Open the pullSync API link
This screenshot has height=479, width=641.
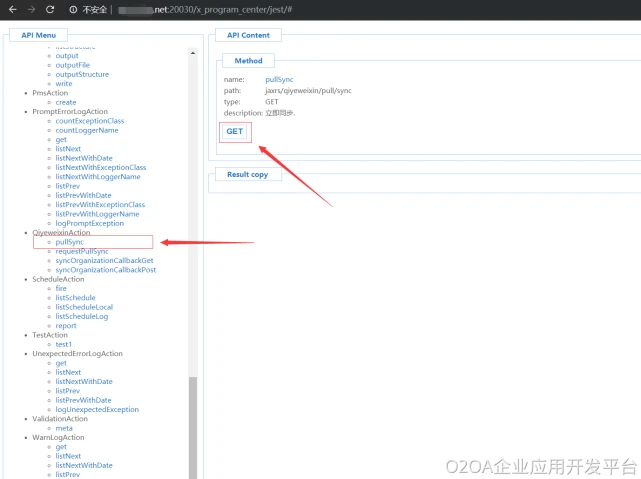(69, 242)
